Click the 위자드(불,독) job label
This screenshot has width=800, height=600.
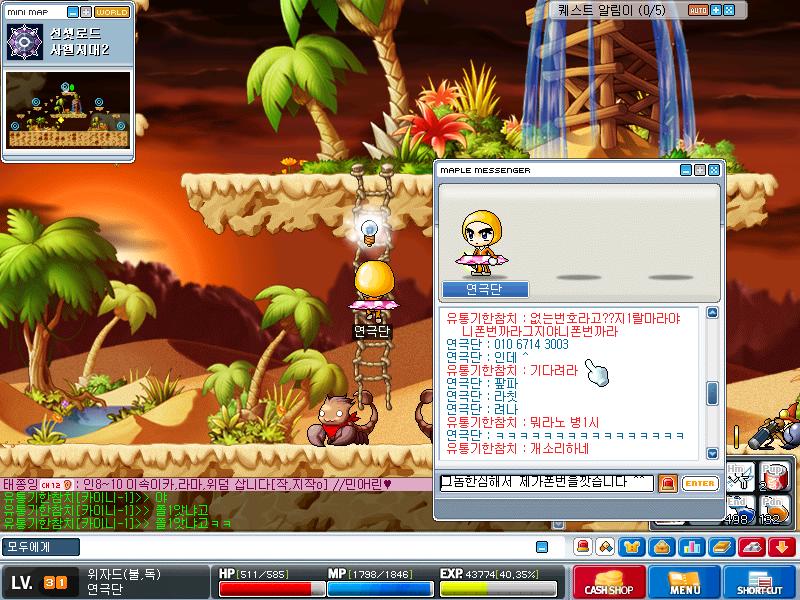(124, 574)
